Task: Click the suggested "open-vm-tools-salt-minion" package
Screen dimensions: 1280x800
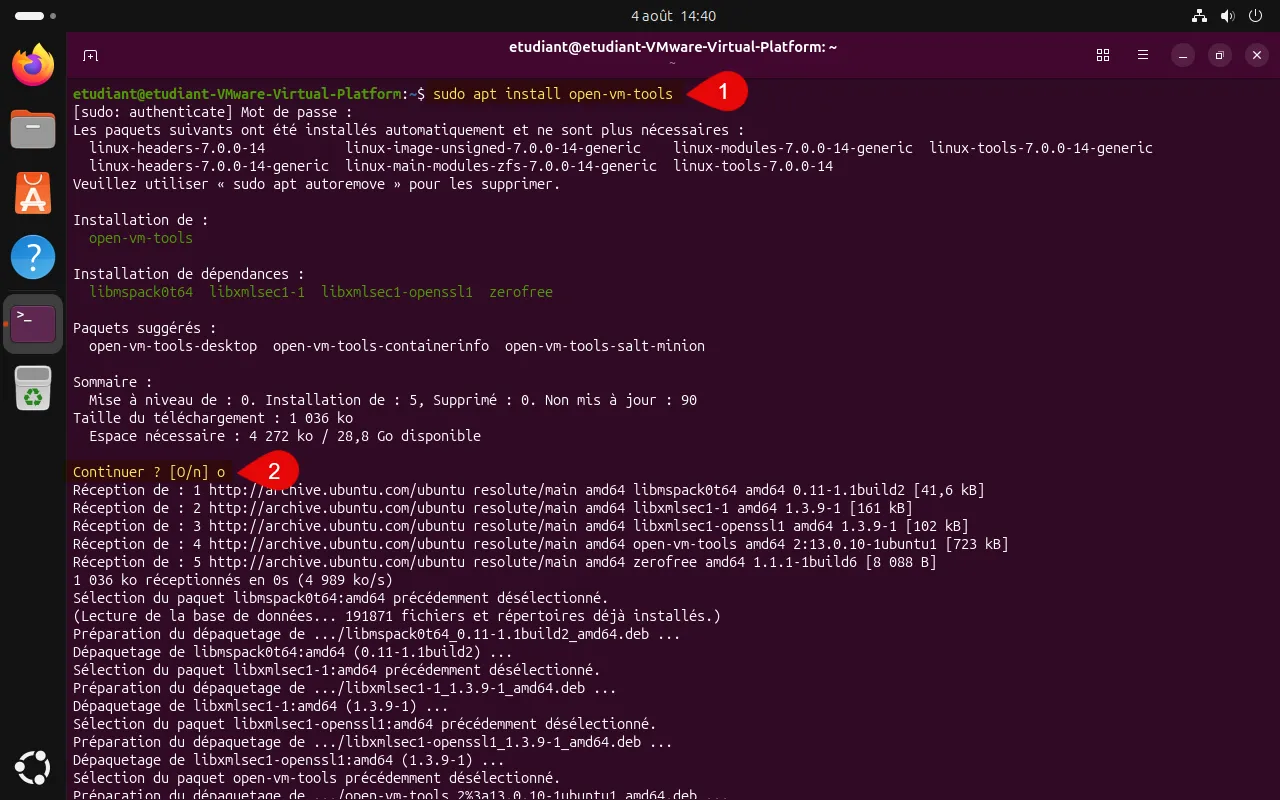Action: [605, 346]
